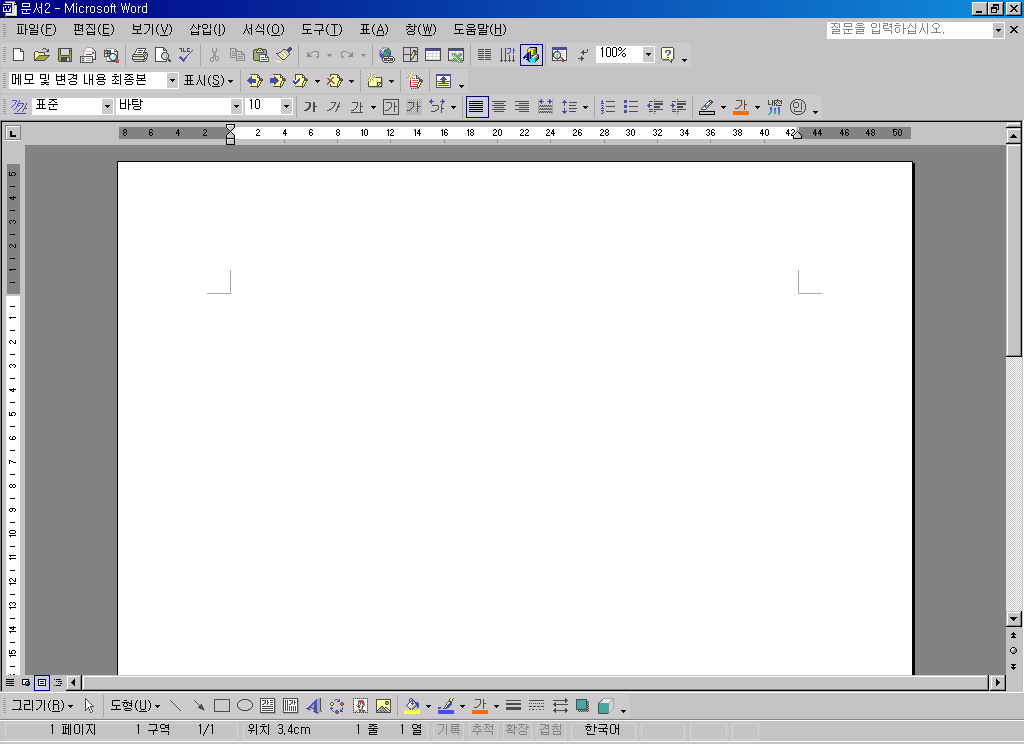The image size is (1024, 744).
Task: Open the Columns layout button
Action: click(x=485, y=55)
